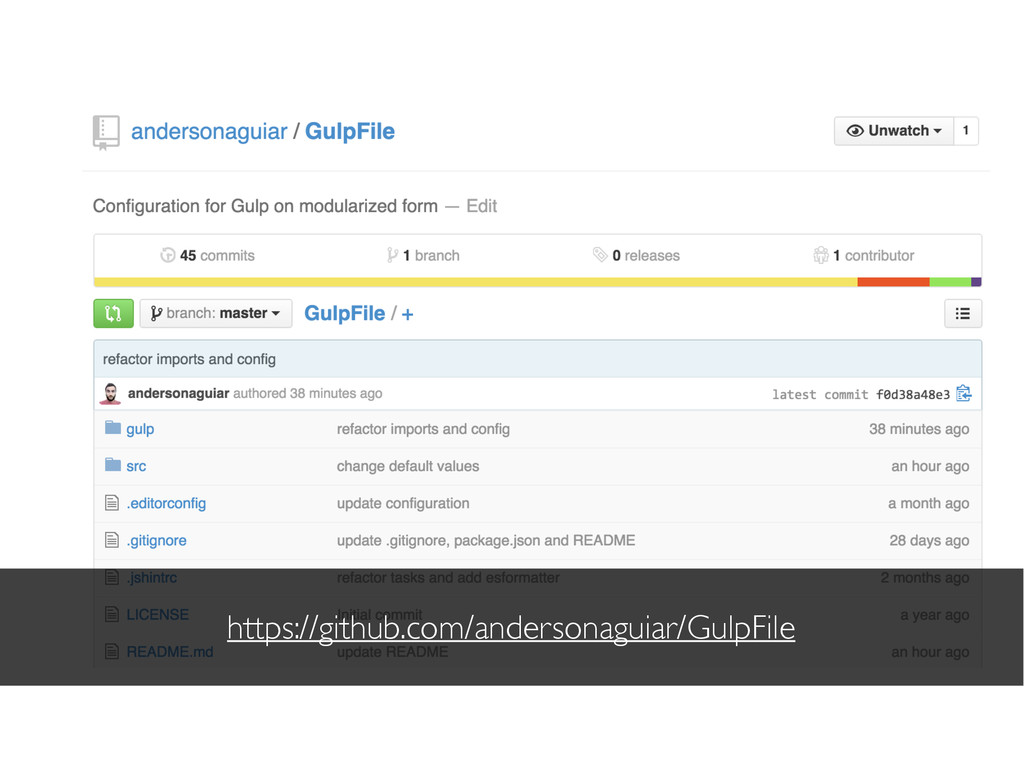This screenshot has width=1024, height=768.
Task: Open the README.md file
Action: tap(170, 652)
